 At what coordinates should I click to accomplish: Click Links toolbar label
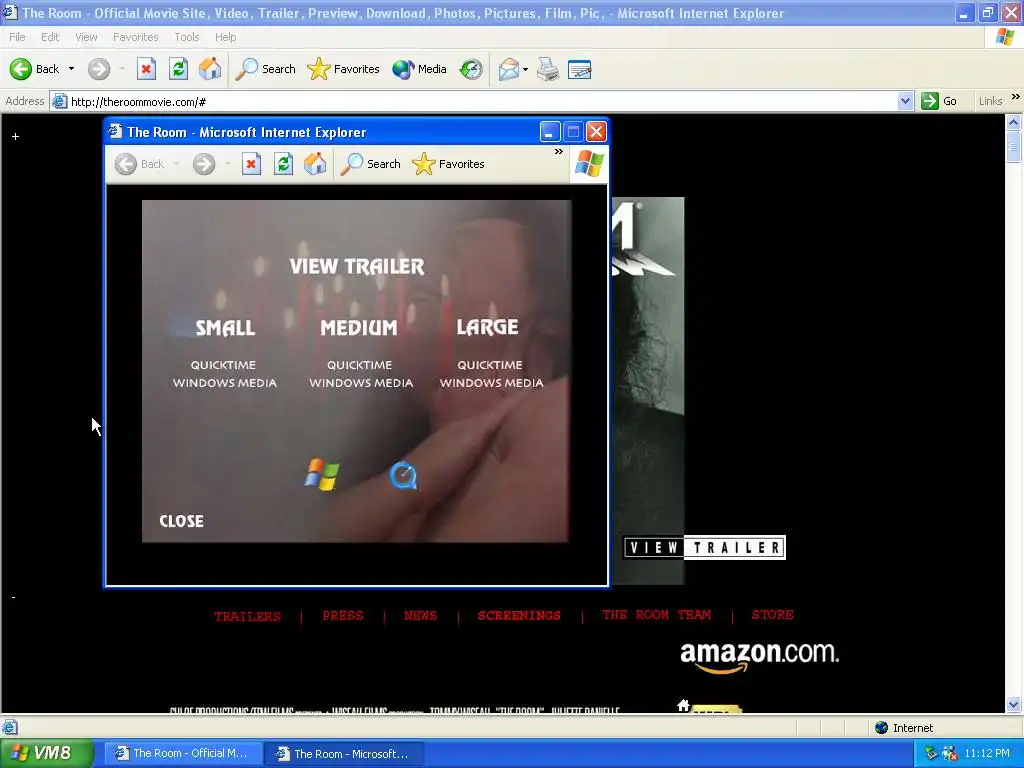[990, 101]
